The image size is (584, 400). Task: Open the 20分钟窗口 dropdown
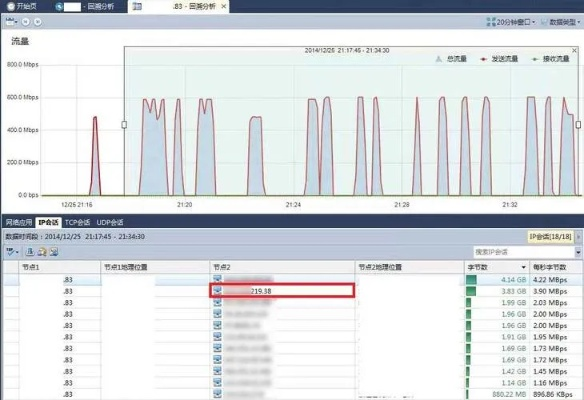pyautogui.click(x=511, y=22)
